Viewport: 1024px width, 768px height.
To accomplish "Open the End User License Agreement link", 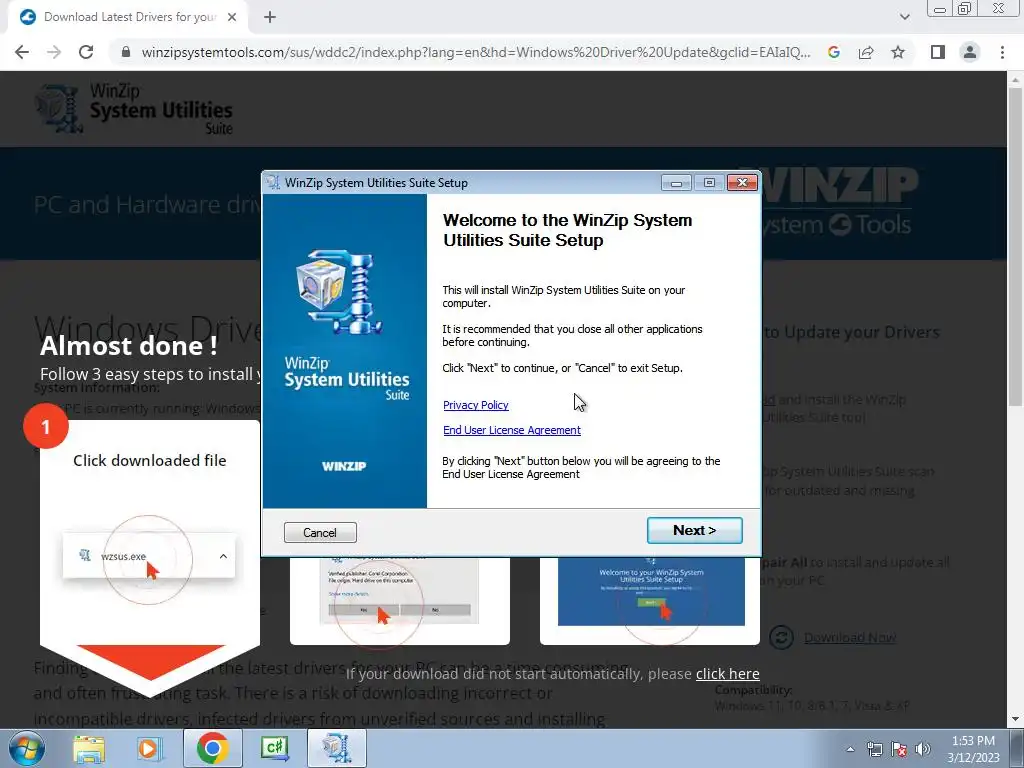I will pos(511,430).
